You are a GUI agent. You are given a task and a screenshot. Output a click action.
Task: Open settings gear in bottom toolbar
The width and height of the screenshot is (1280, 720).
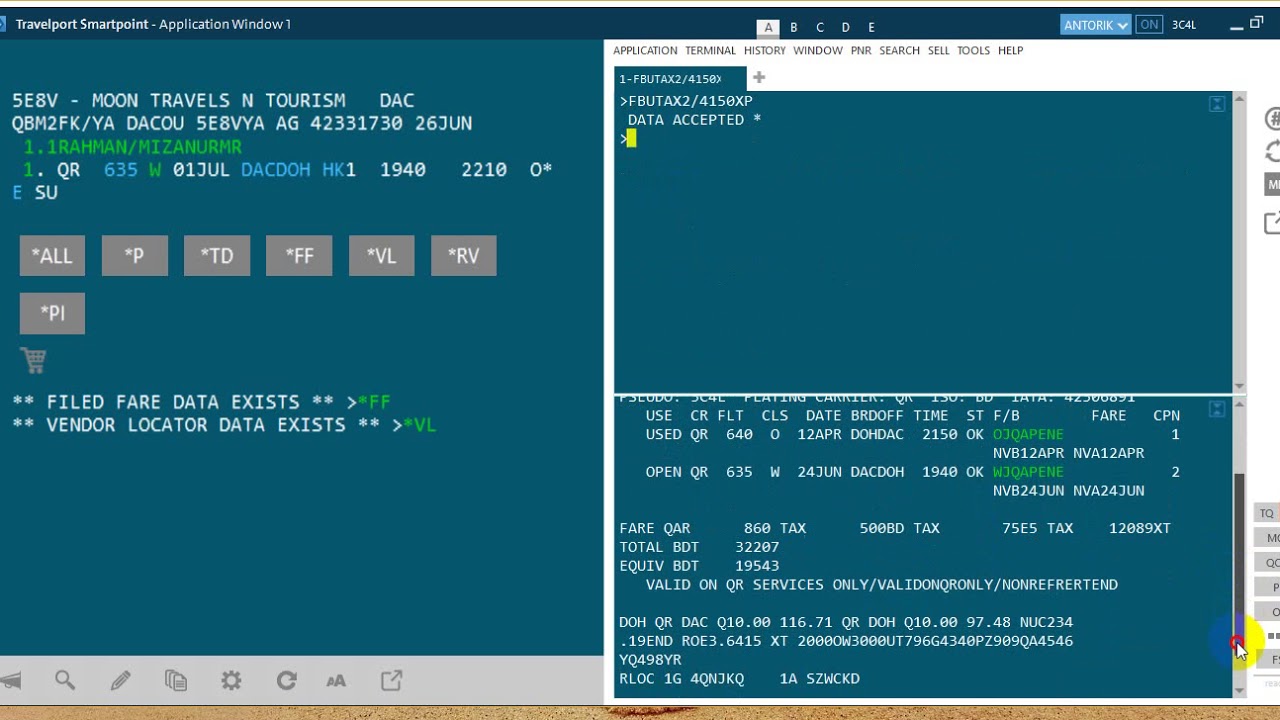(x=231, y=681)
